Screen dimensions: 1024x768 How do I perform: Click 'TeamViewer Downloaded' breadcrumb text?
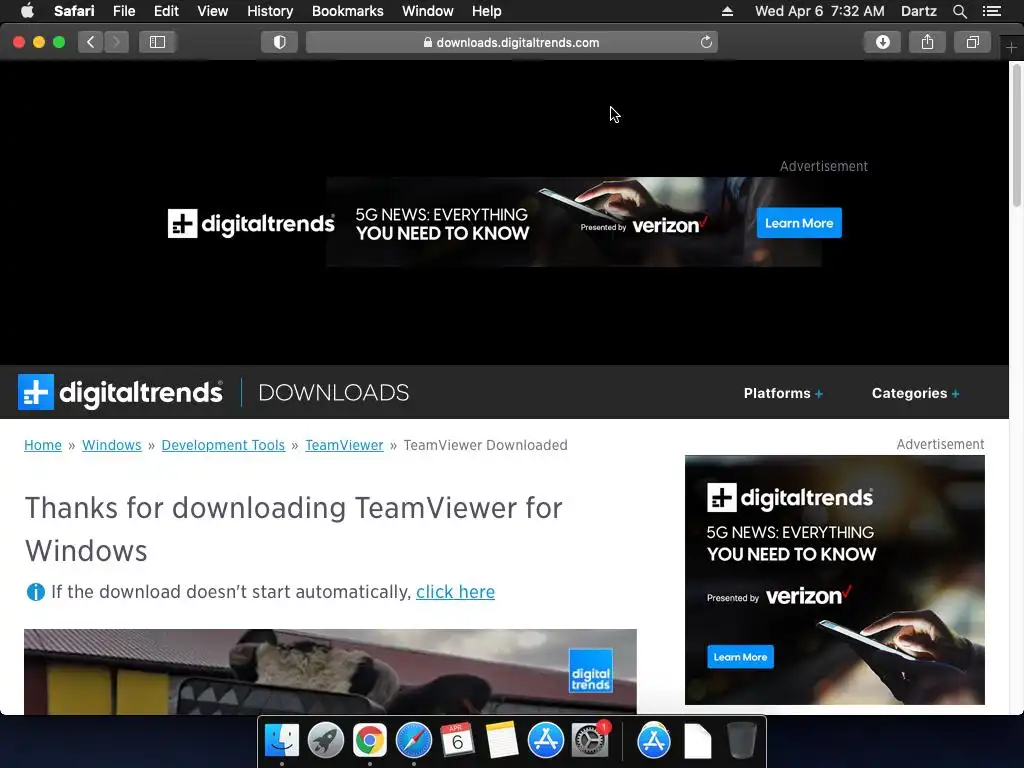485,445
